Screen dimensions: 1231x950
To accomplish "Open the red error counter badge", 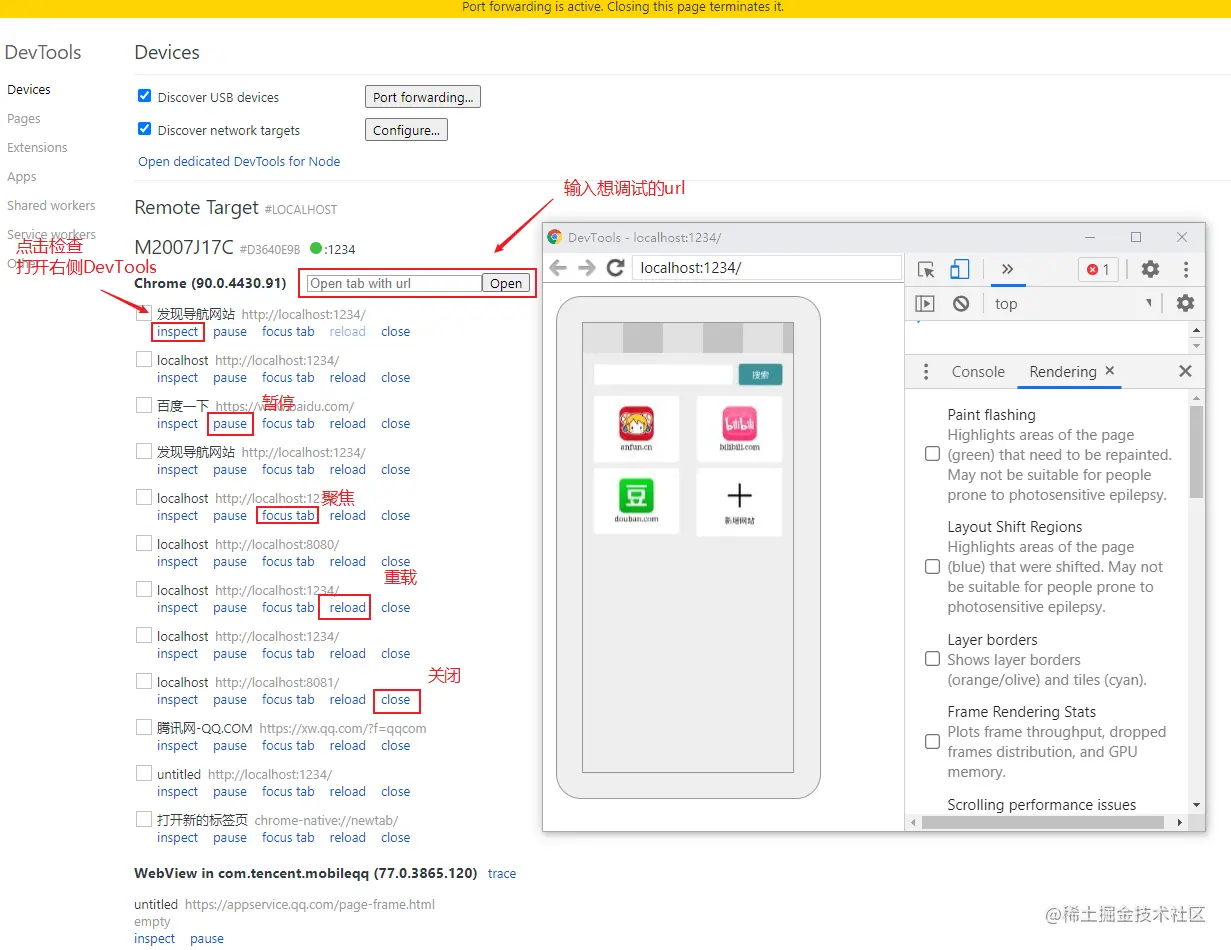I will [x=1098, y=269].
